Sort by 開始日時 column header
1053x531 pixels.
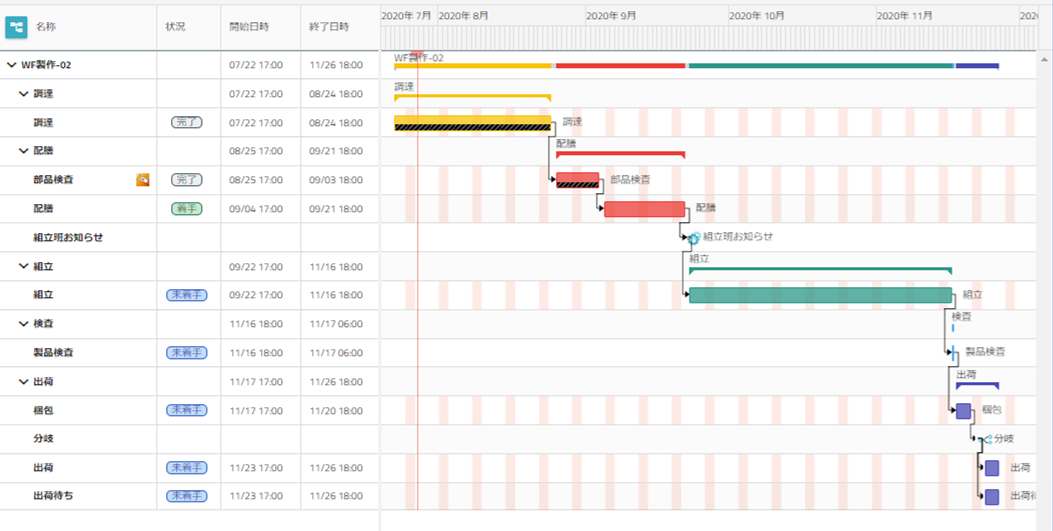[x=249, y=26]
